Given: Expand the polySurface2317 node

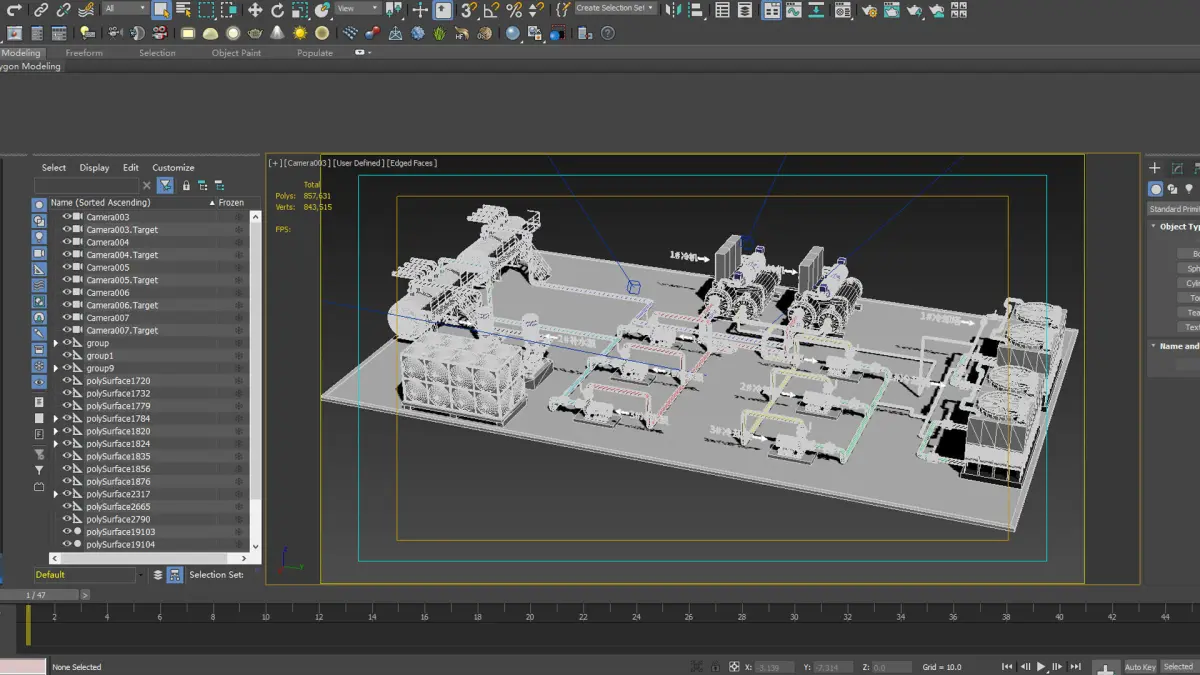Looking at the screenshot, I should [x=56, y=494].
